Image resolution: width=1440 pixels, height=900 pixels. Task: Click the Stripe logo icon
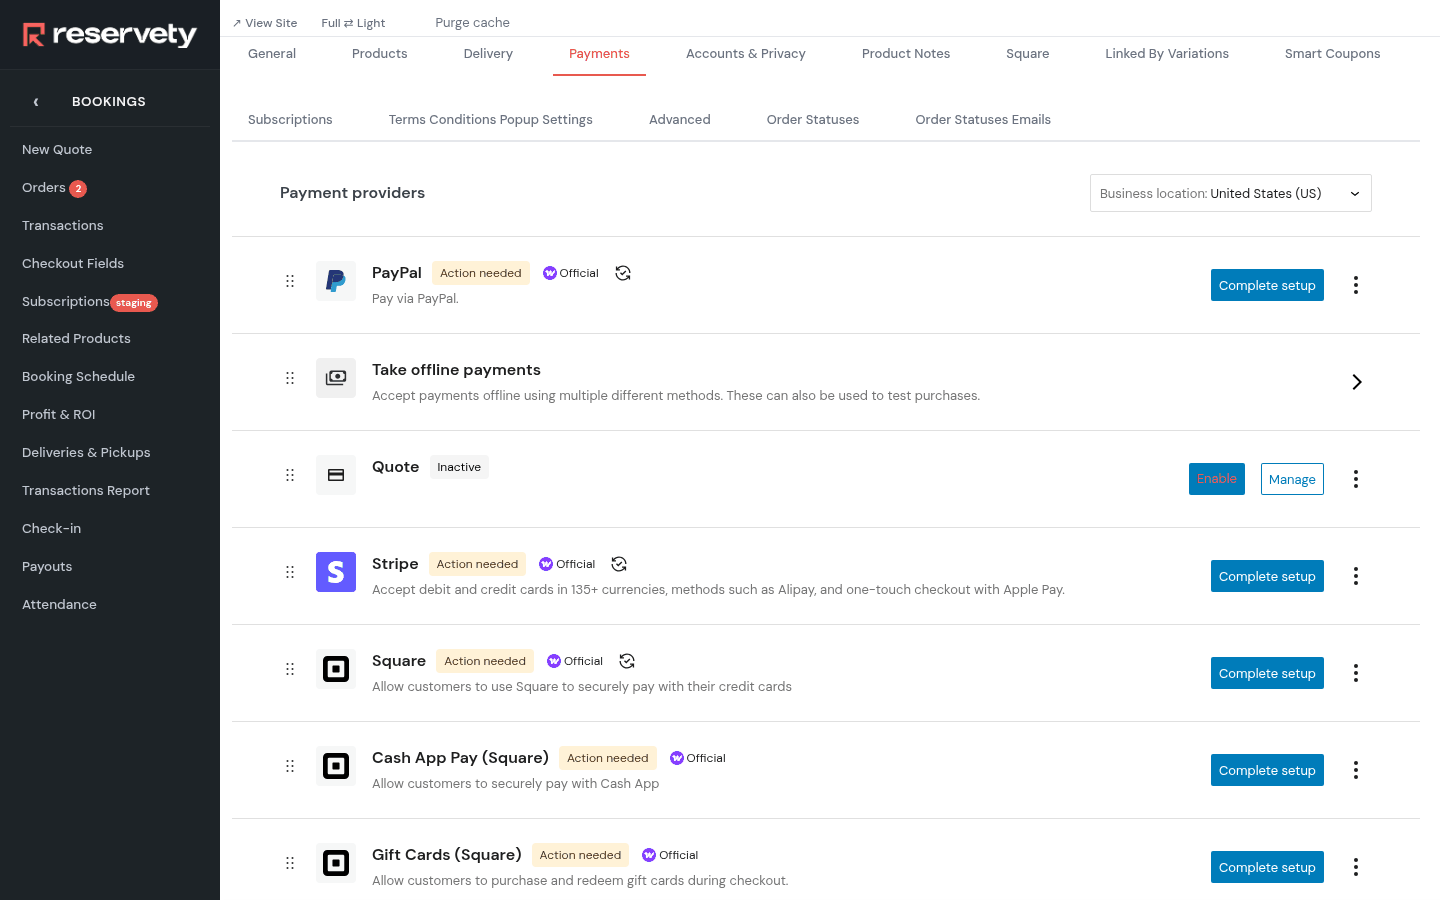point(336,572)
